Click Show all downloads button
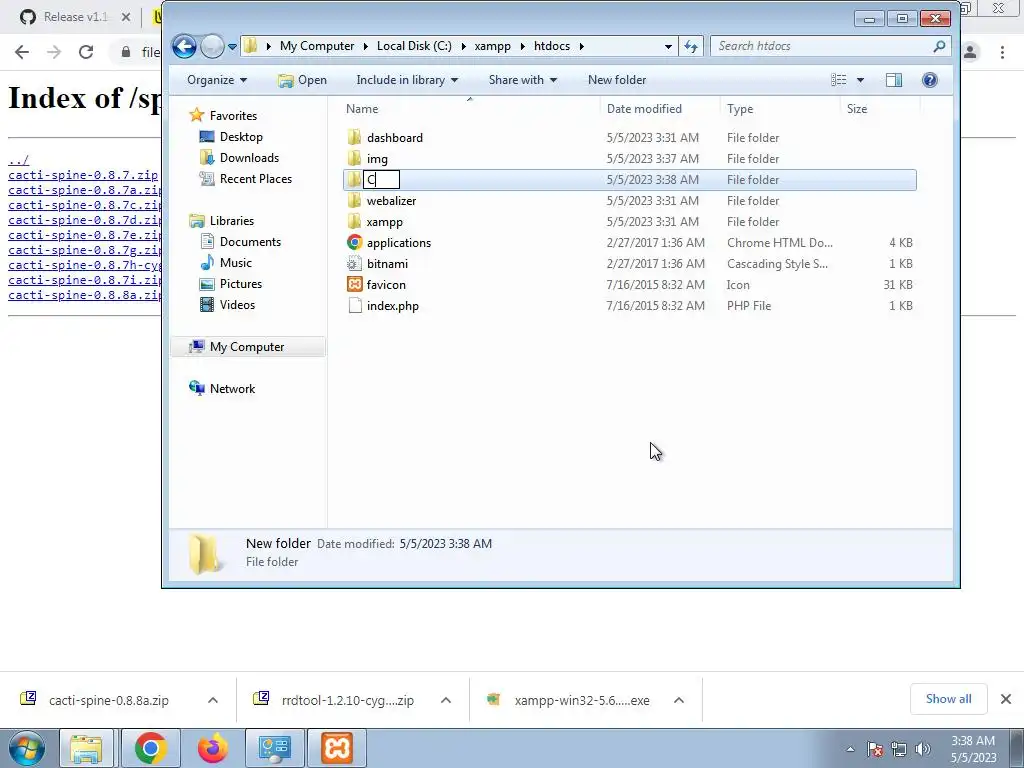 [x=948, y=699]
